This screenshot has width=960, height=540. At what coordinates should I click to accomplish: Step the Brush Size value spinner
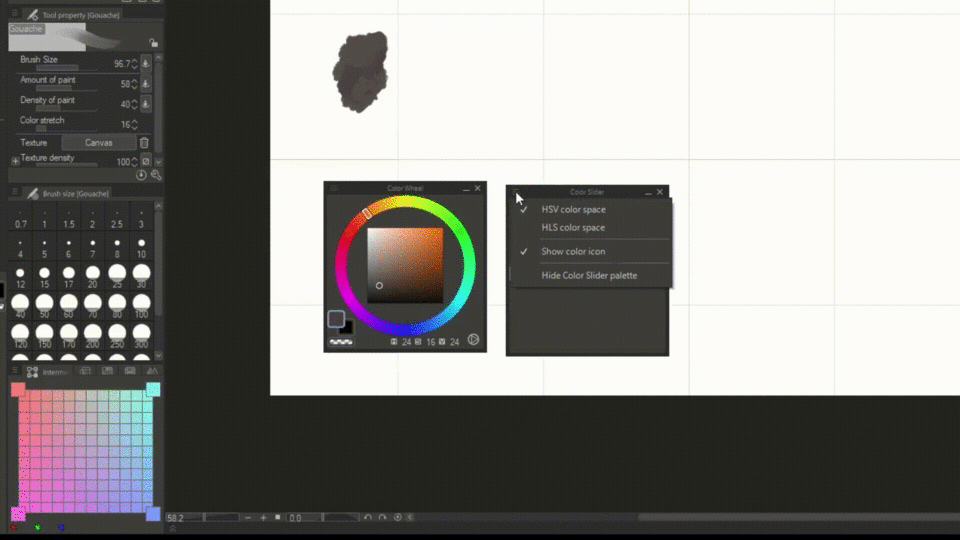[x=135, y=64]
